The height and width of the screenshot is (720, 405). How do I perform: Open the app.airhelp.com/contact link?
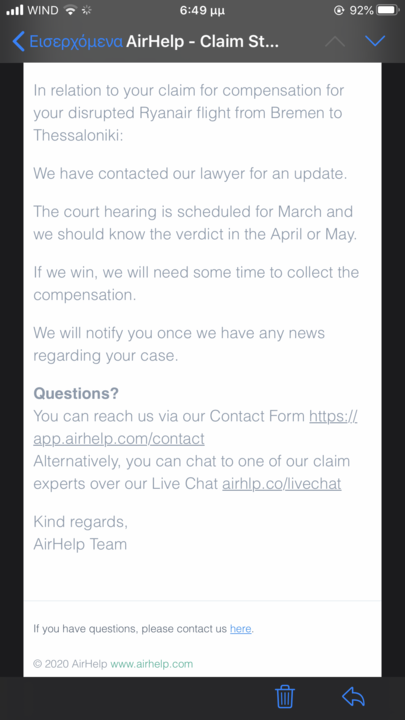[x=119, y=439]
